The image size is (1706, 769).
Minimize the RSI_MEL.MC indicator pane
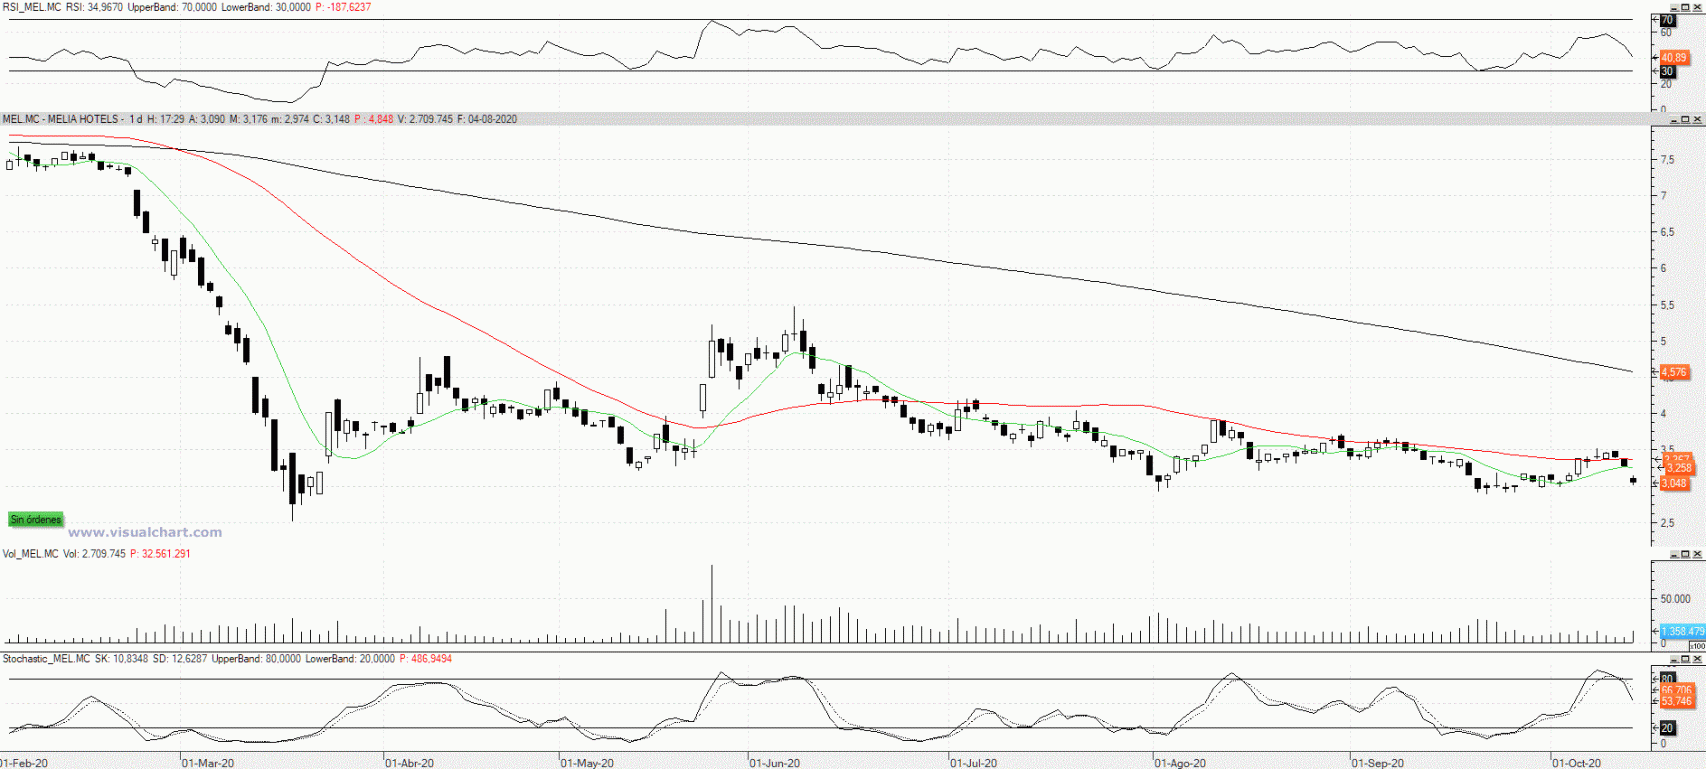[x=1673, y=7]
